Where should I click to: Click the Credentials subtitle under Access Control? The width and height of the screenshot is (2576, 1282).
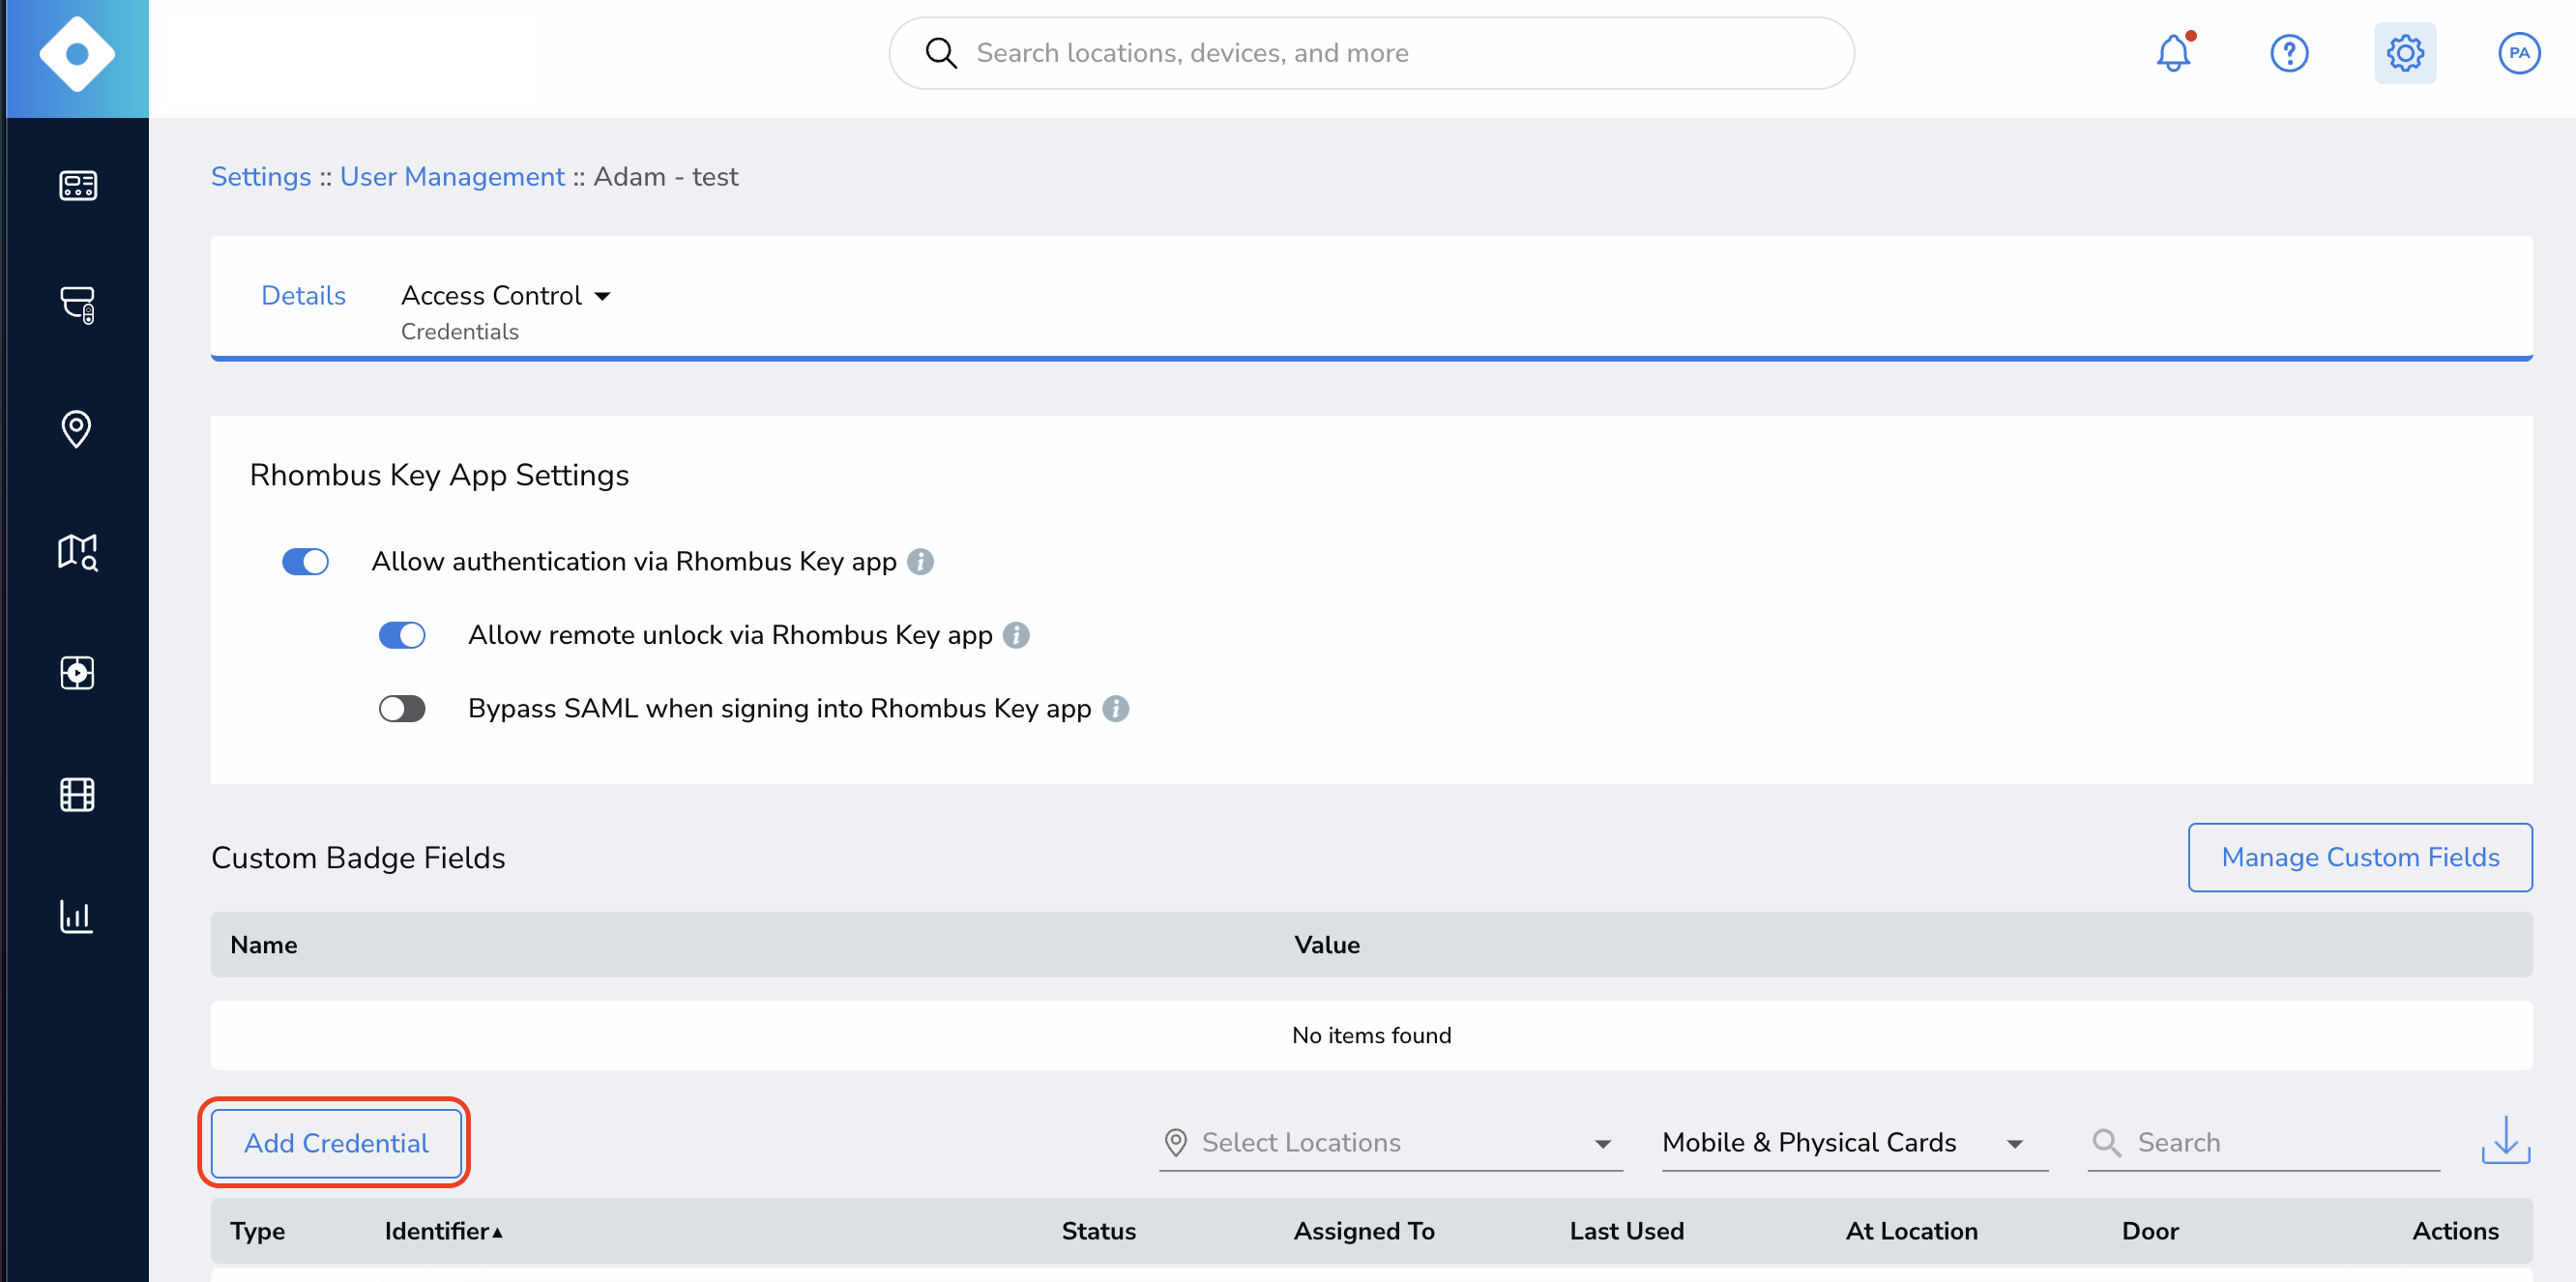[459, 332]
